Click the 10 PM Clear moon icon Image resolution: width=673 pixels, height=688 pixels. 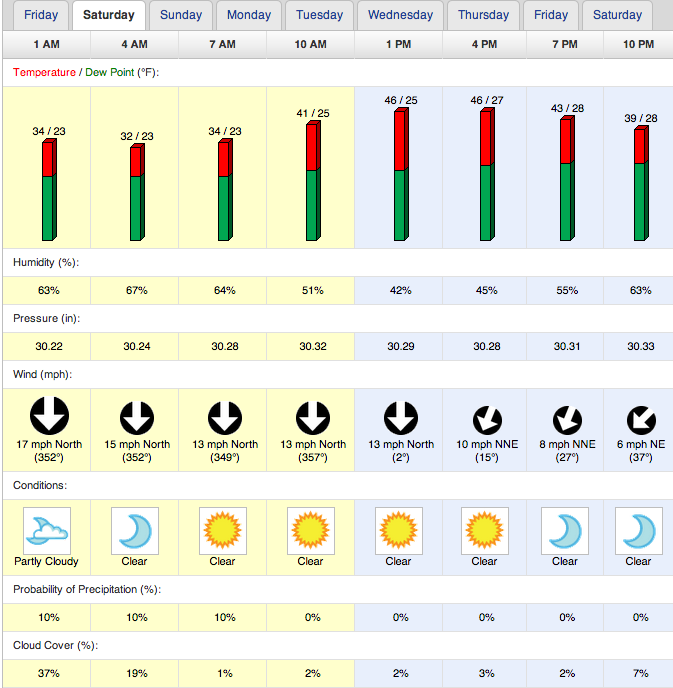tap(639, 531)
